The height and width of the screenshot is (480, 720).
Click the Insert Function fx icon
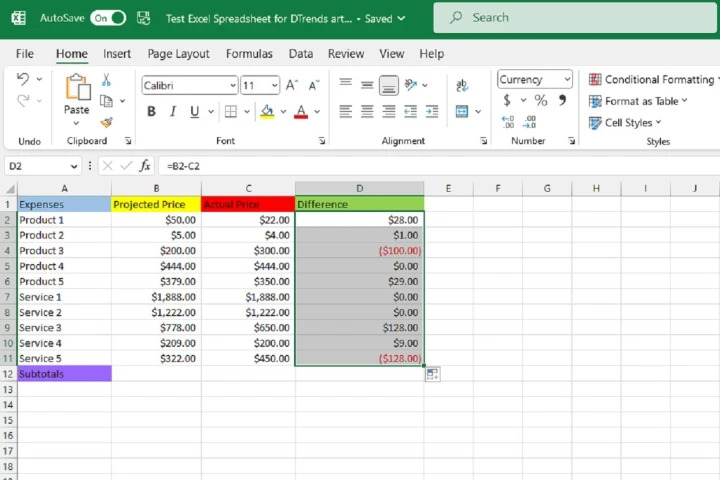click(145, 166)
